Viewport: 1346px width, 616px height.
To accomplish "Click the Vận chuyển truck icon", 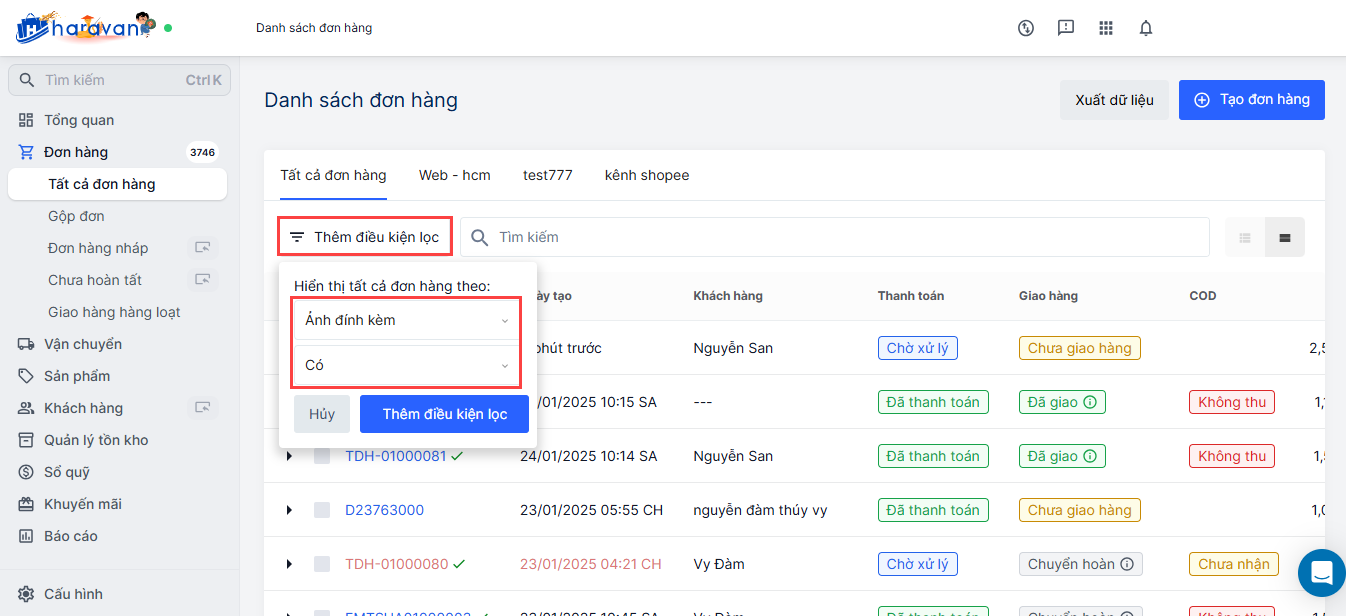I will pyautogui.click(x=26, y=344).
